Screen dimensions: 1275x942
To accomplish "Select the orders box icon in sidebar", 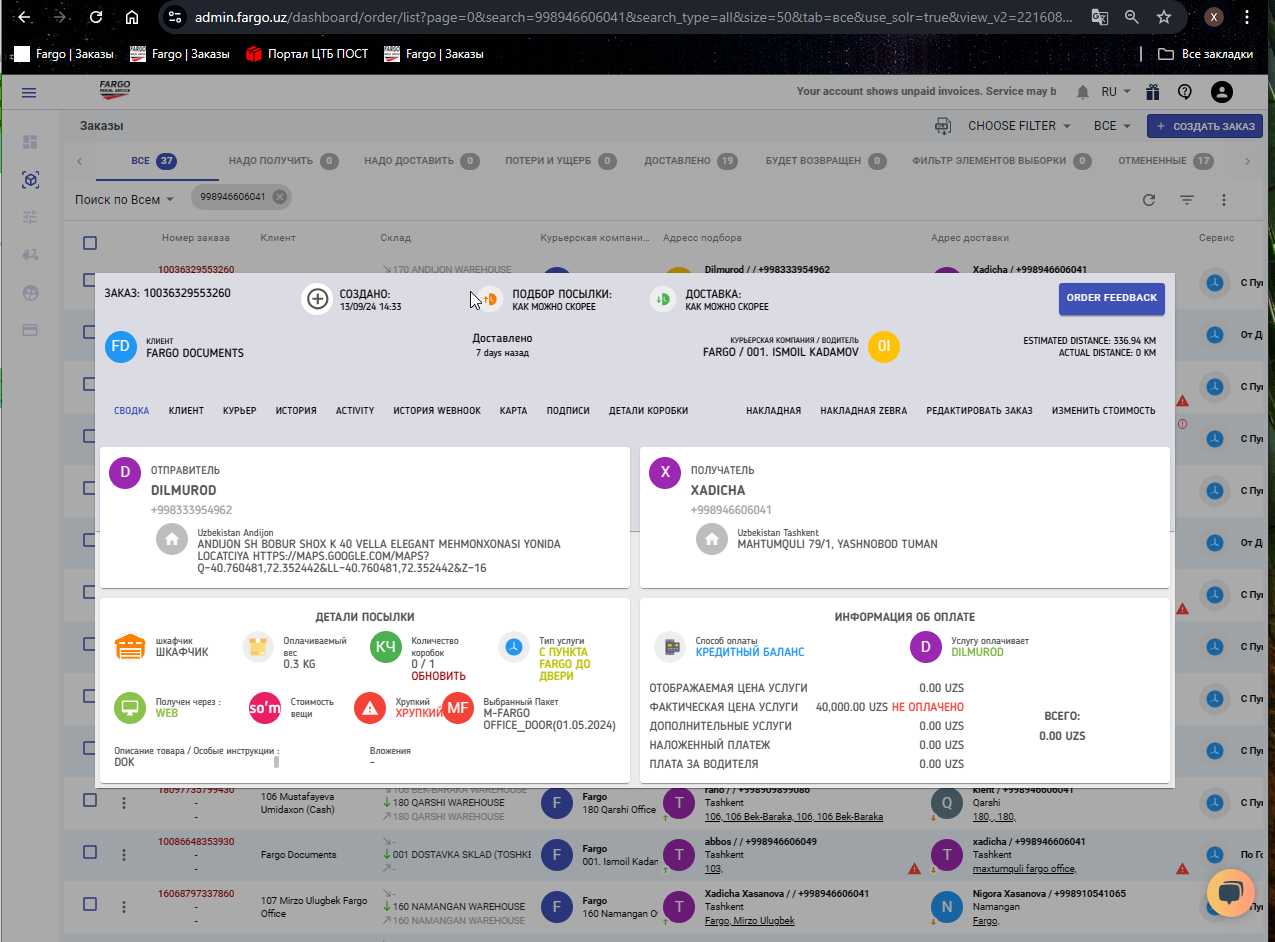I will [x=30, y=180].
